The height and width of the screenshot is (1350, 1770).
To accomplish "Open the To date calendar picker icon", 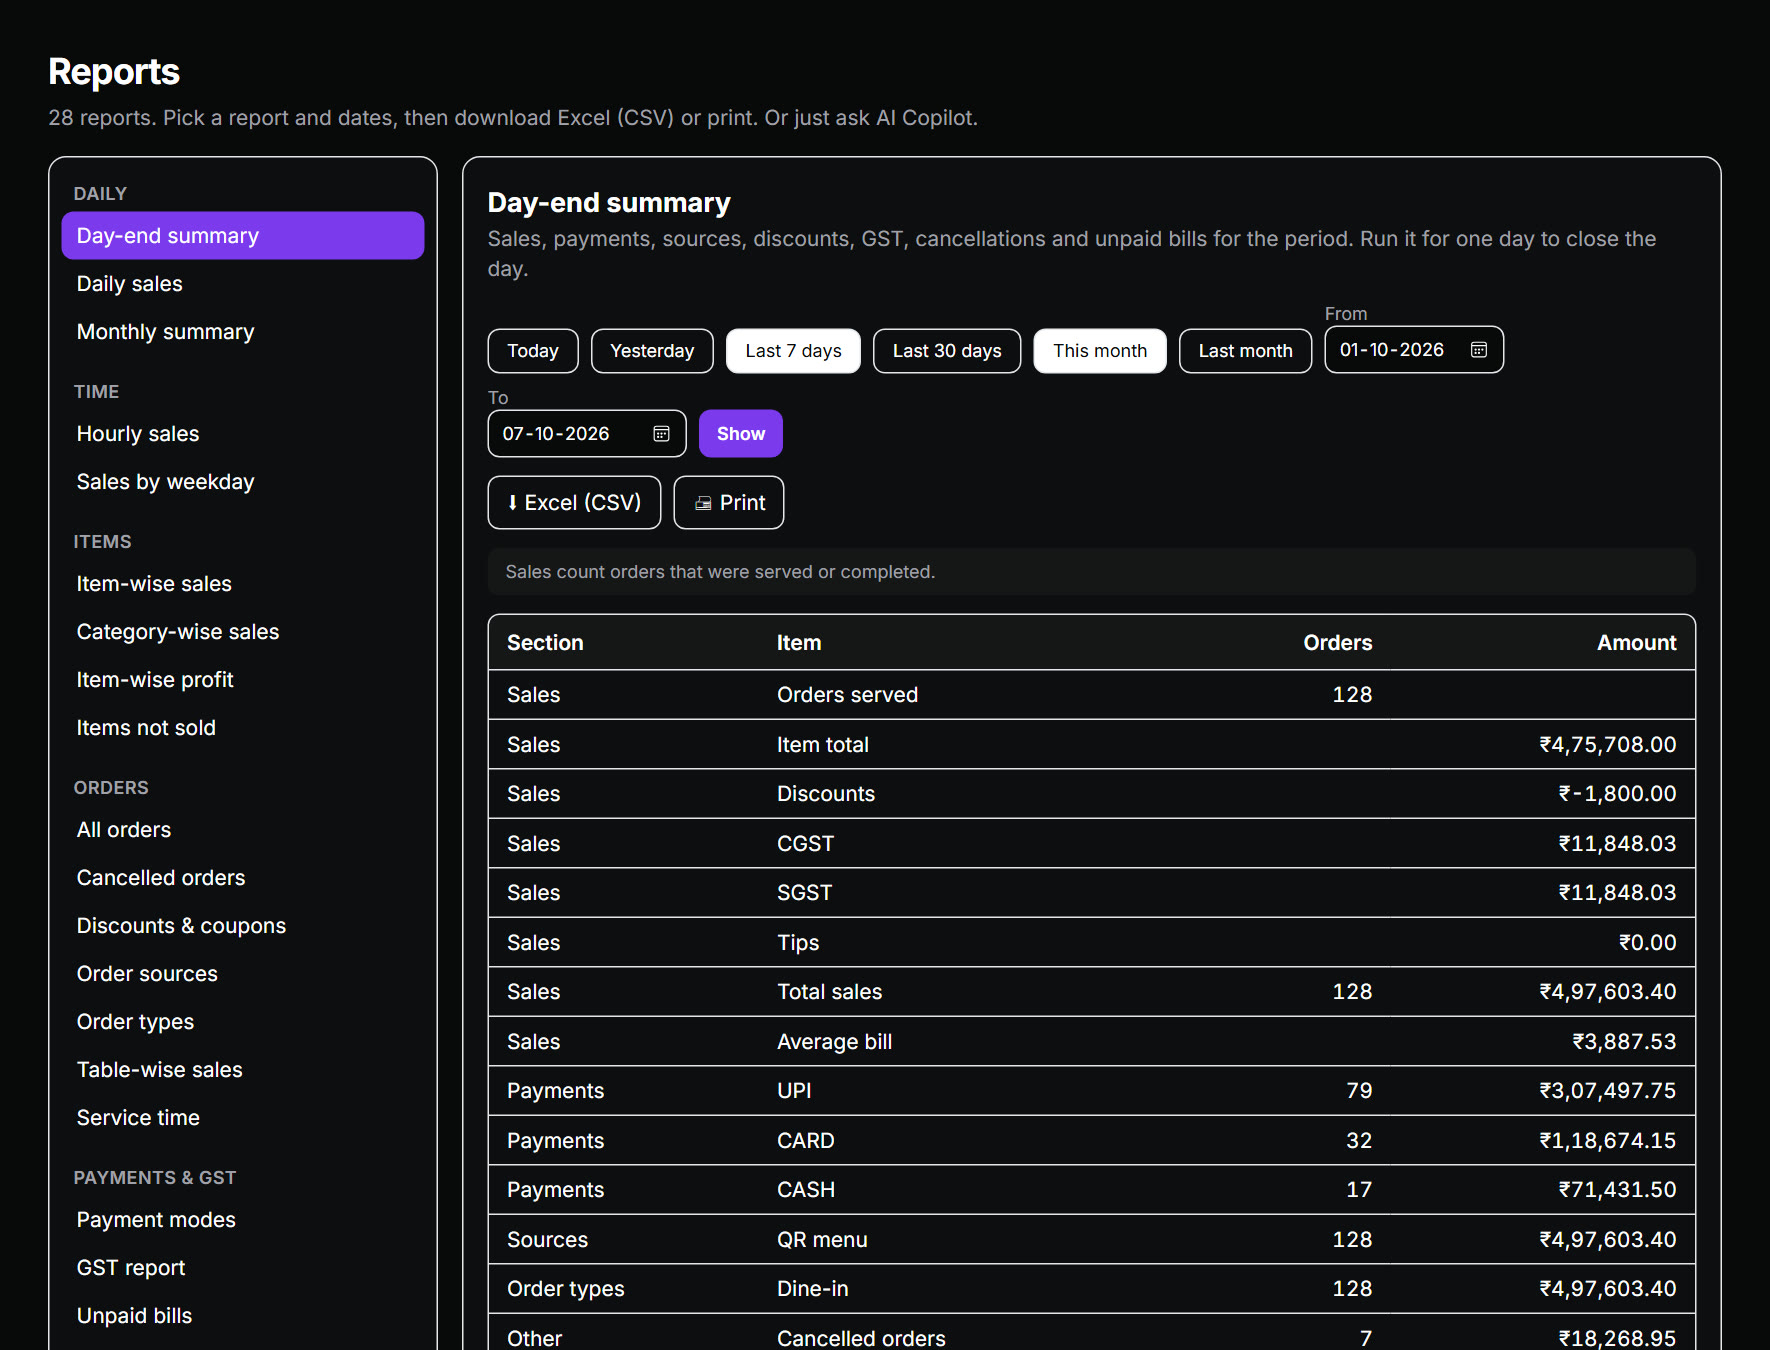I will click(661, 434).
